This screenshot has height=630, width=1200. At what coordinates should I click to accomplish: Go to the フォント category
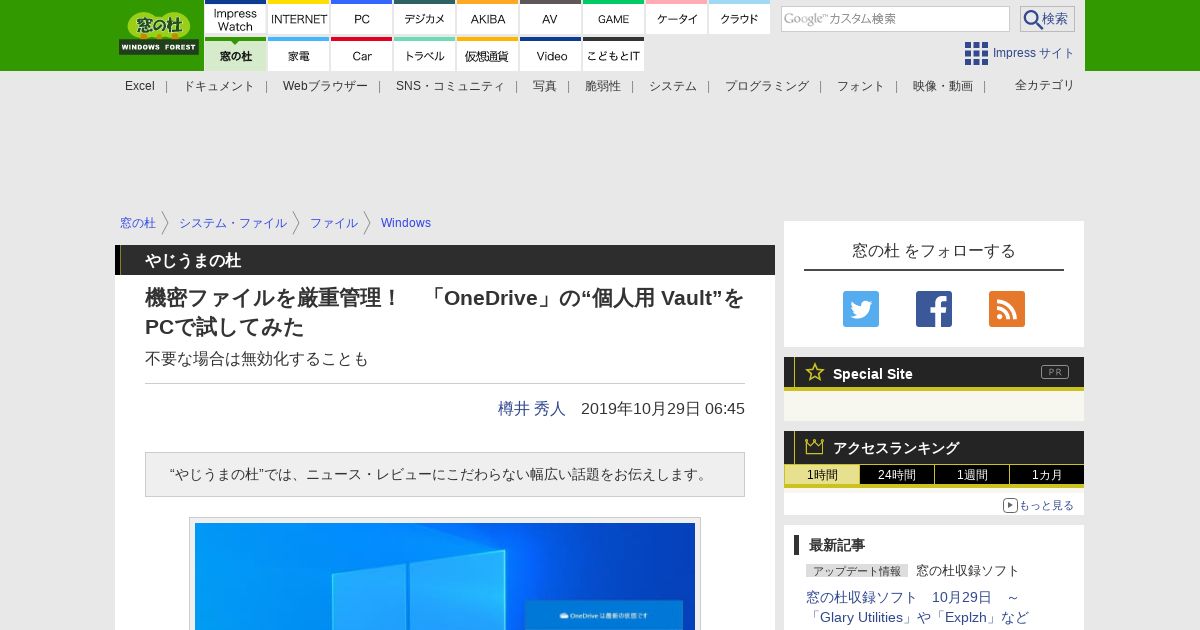(861, 86)
